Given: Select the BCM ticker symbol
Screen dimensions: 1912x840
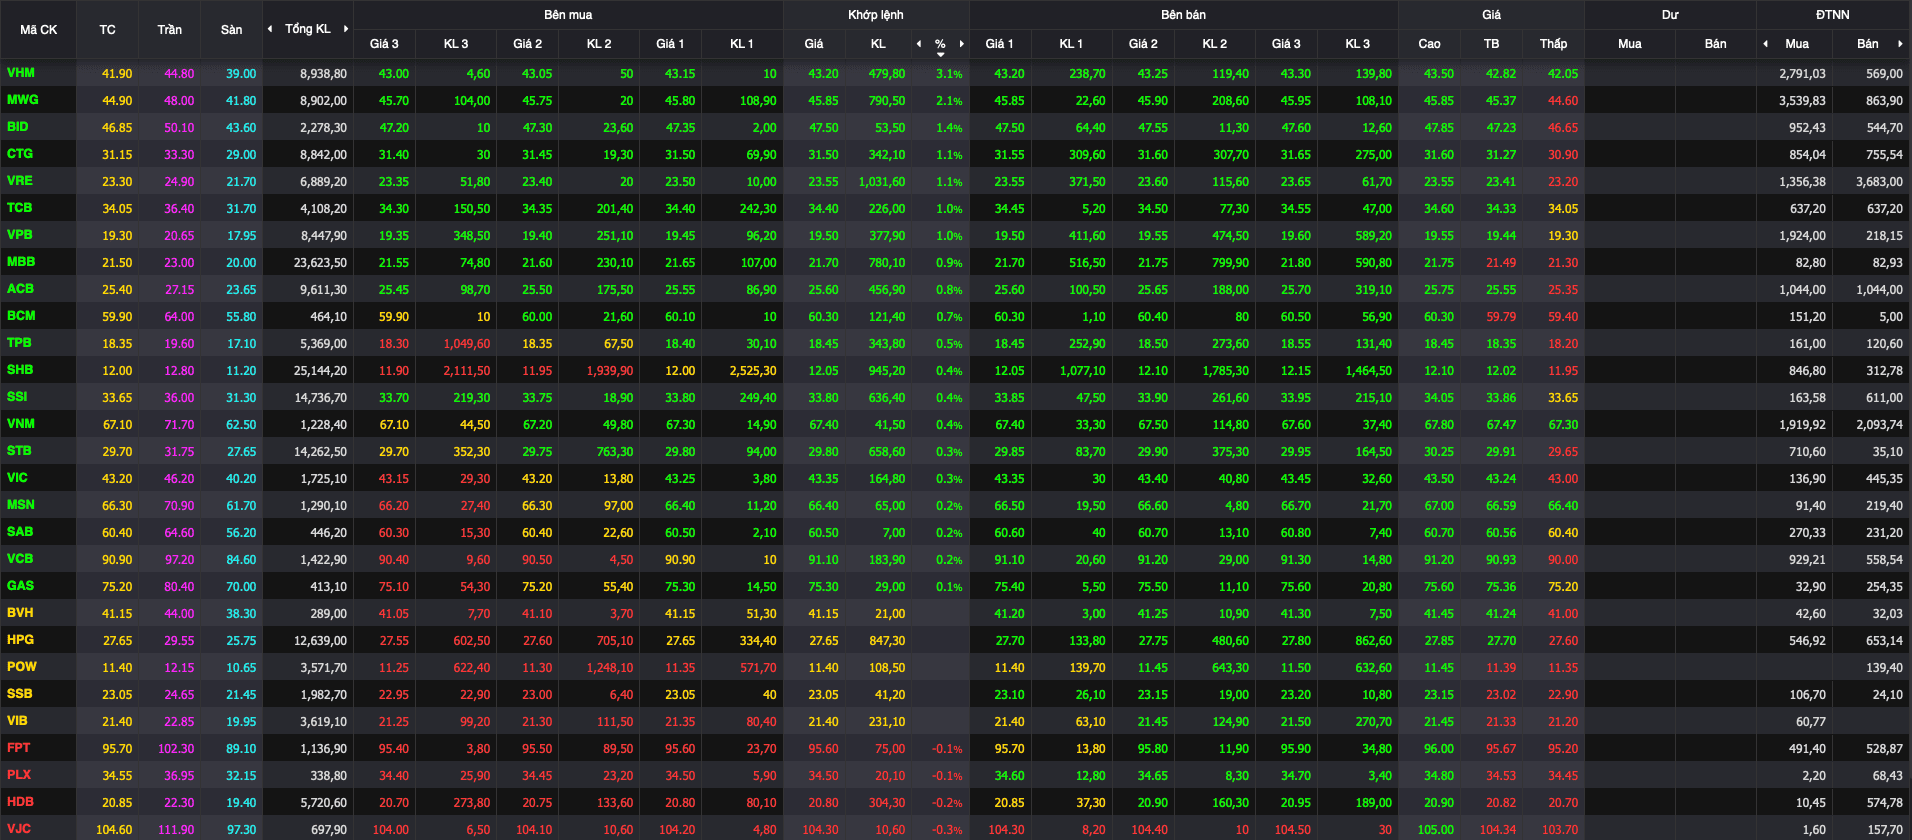Looking at the screenshot, I should tap(21, 316).
